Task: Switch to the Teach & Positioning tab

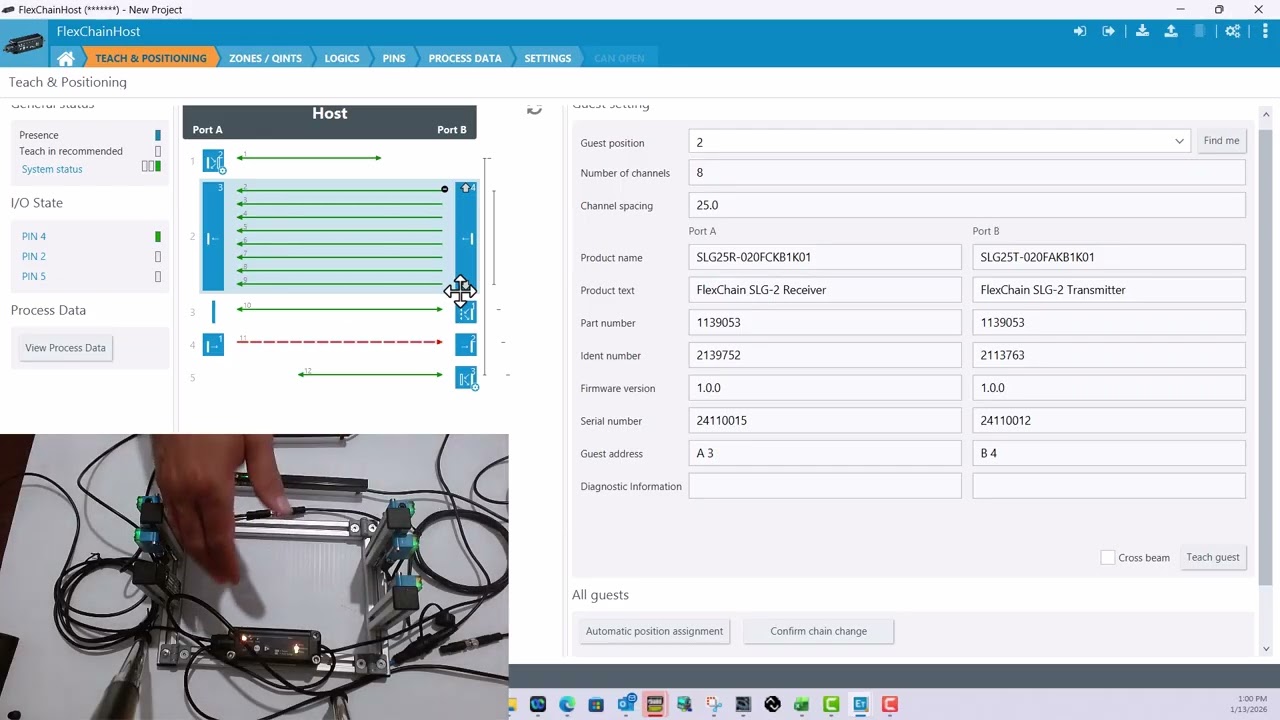Action: (x=150, y=58)
